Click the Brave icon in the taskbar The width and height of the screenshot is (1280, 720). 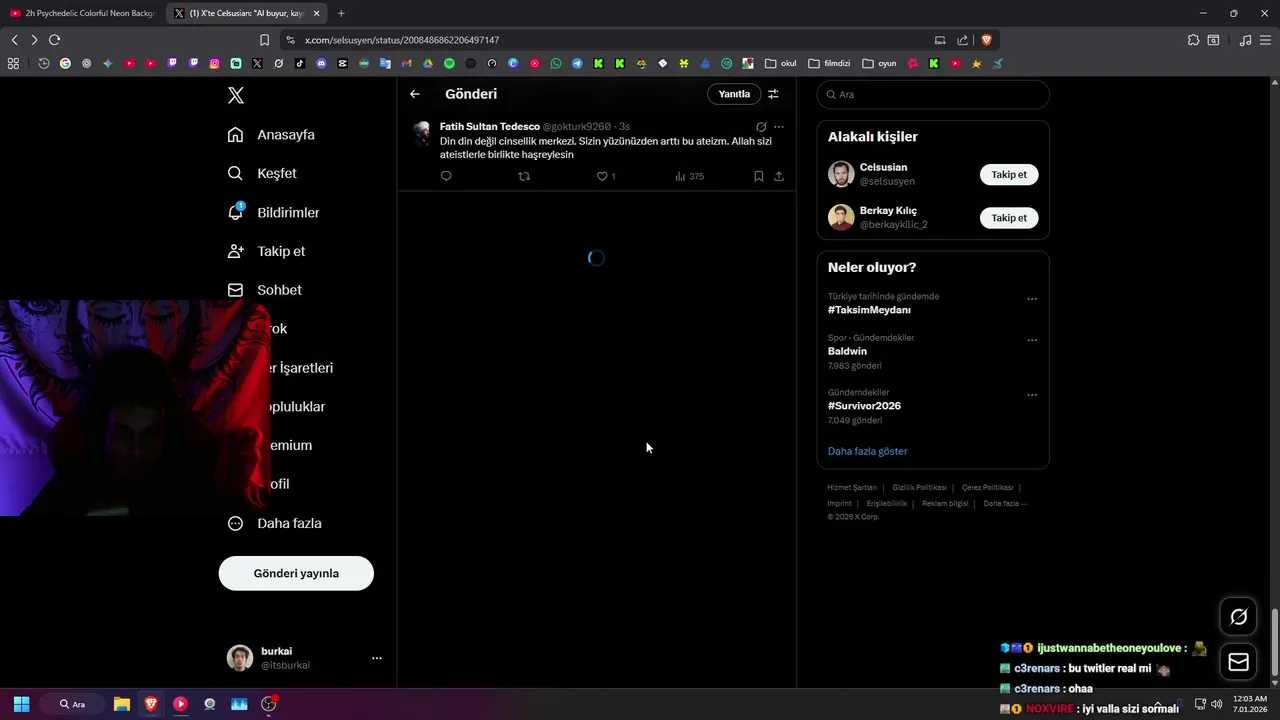pyautogui.click(x=151, y=704)
